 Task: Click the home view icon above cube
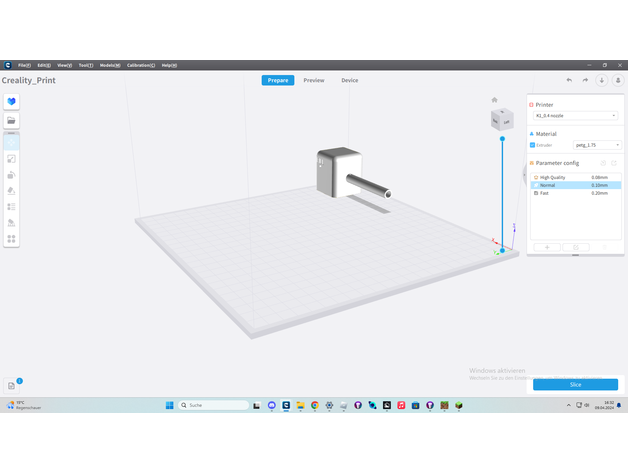tap(494, 100)
